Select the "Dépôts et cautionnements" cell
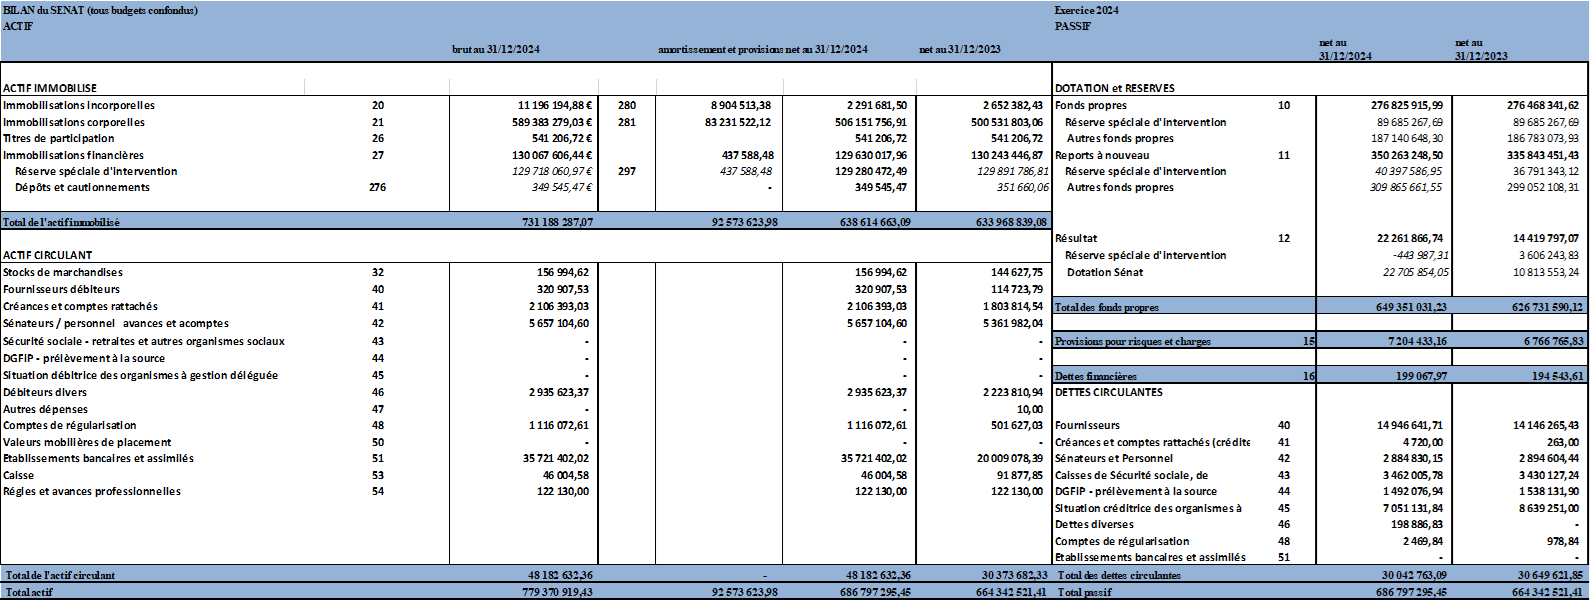This screenshot has width=1590, height=601. (x=82, y=187)
